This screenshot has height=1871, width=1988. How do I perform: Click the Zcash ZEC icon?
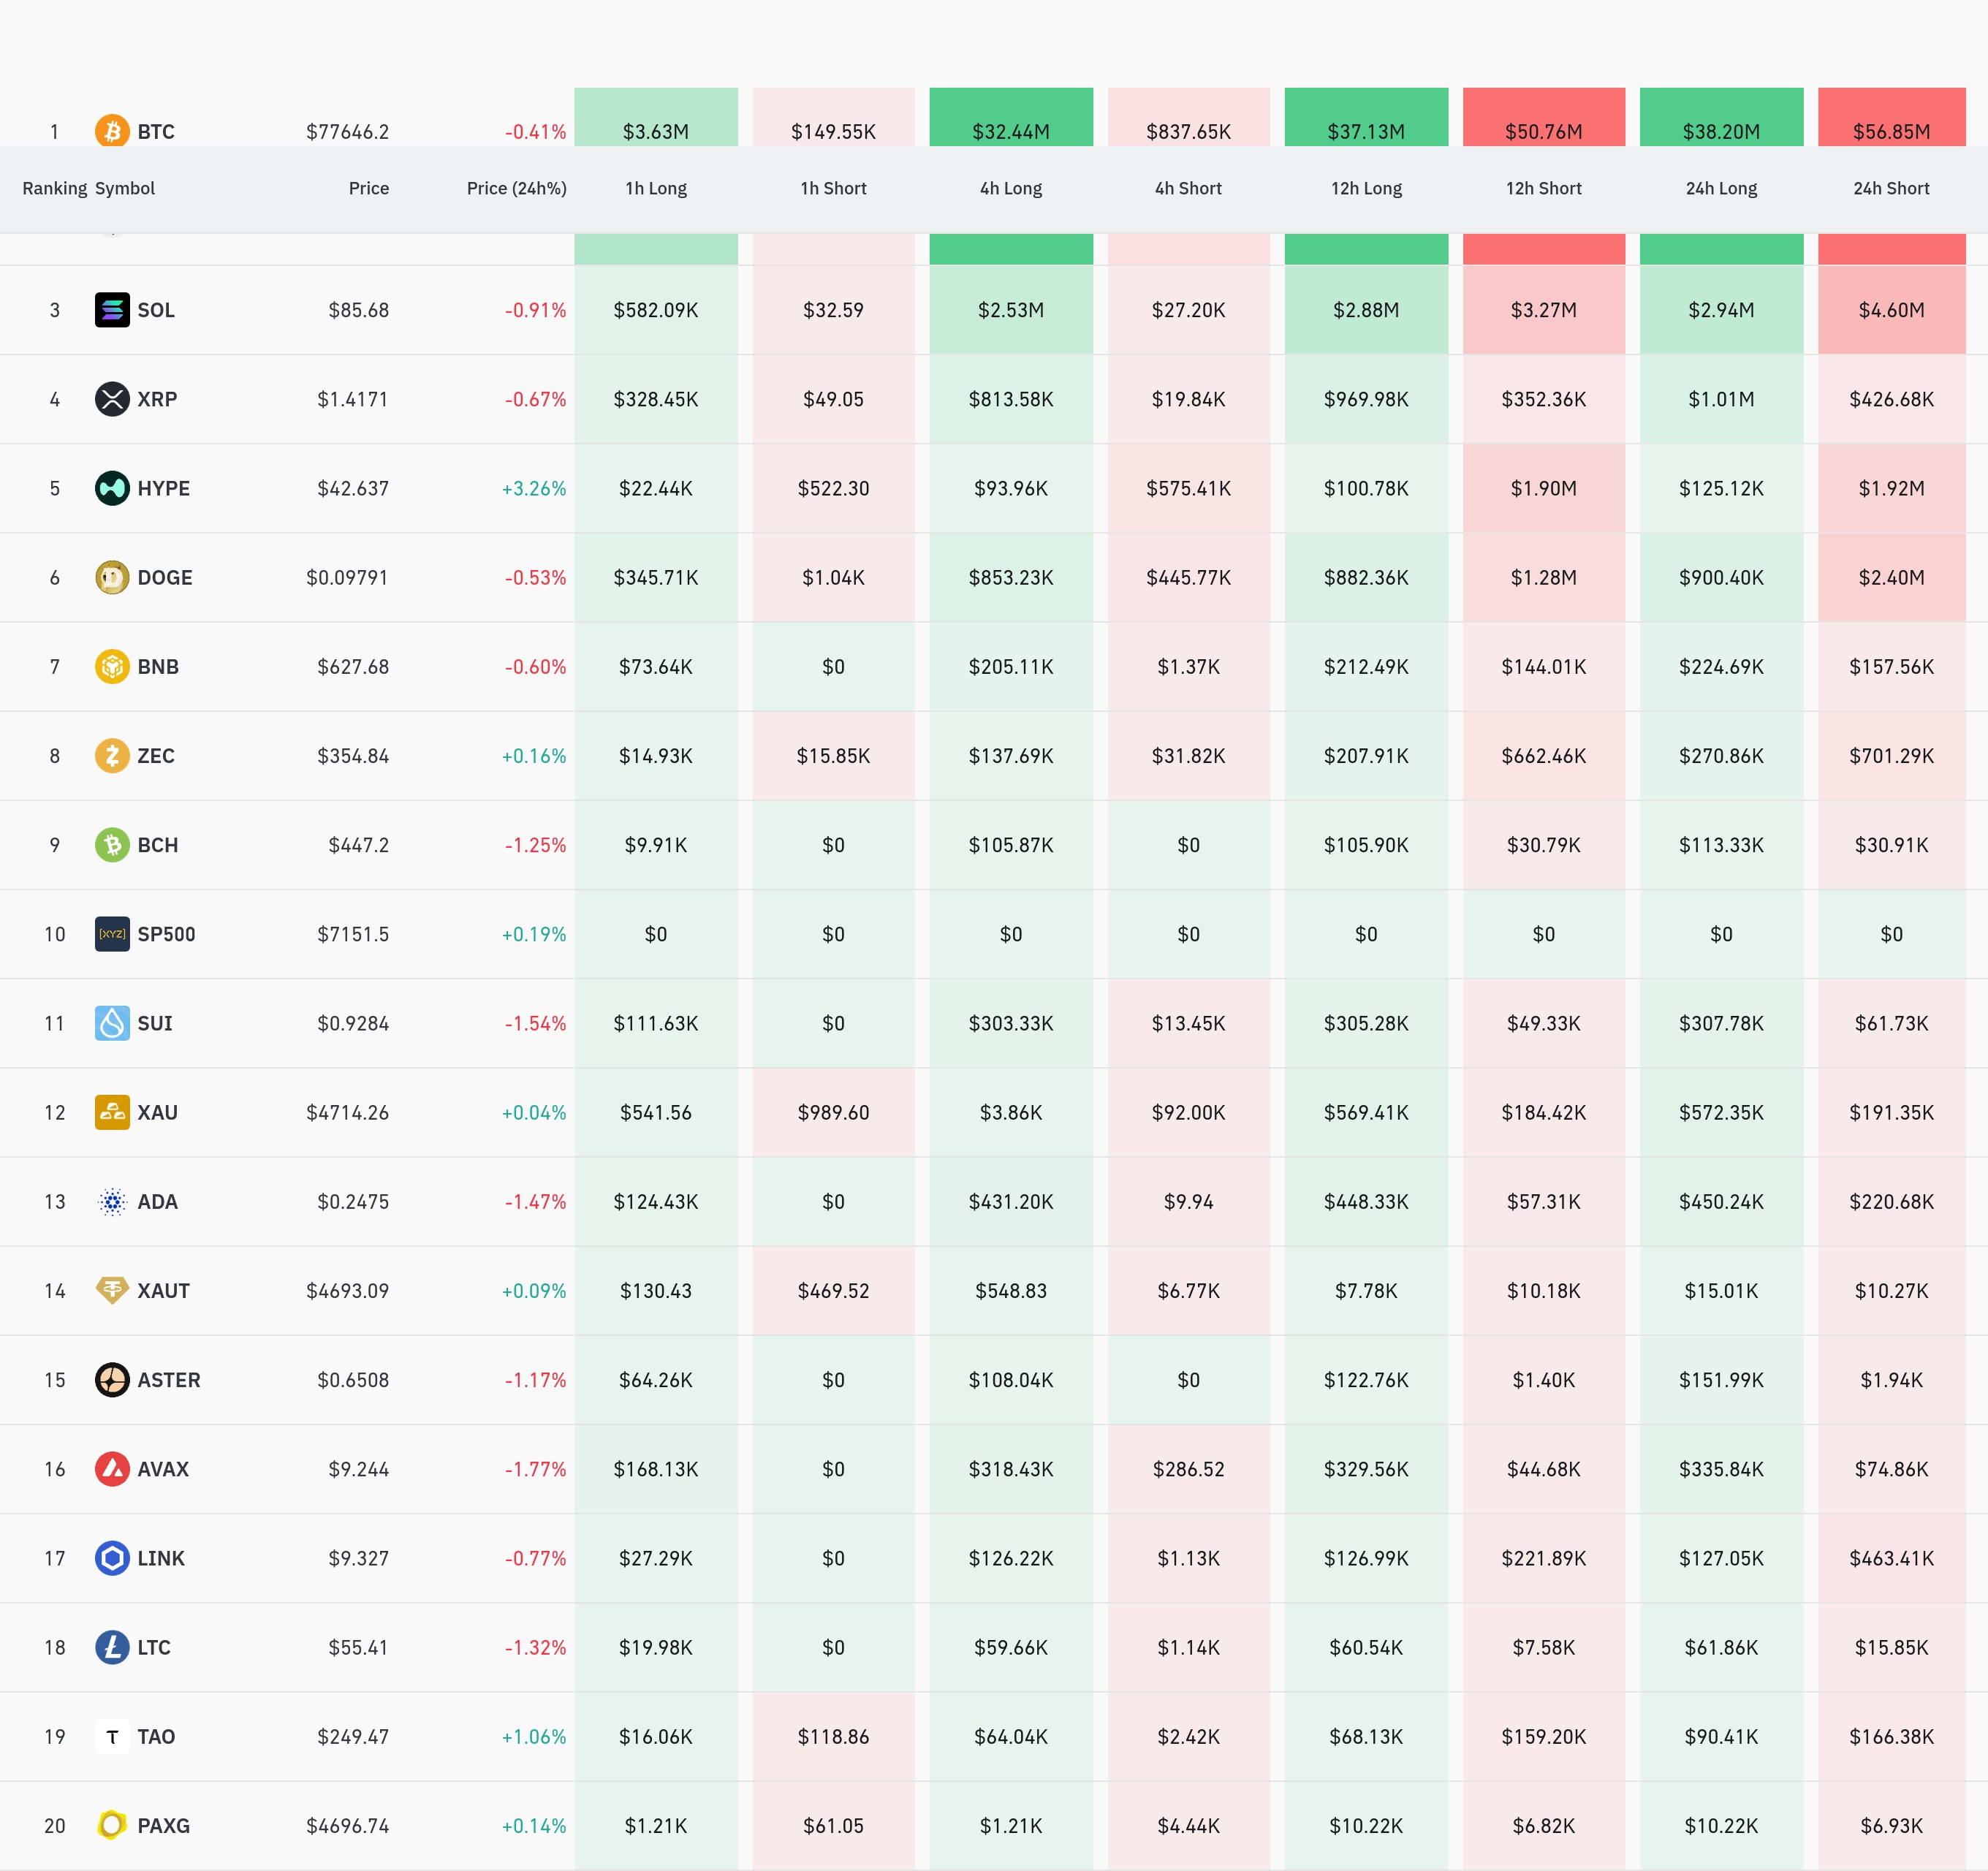[x=112, y=755]
